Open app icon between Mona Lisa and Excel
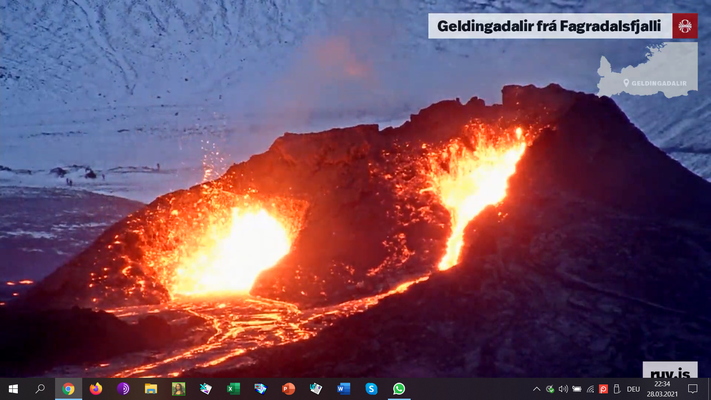The height and width of the screenshot is (400, 711). [206, 389]
